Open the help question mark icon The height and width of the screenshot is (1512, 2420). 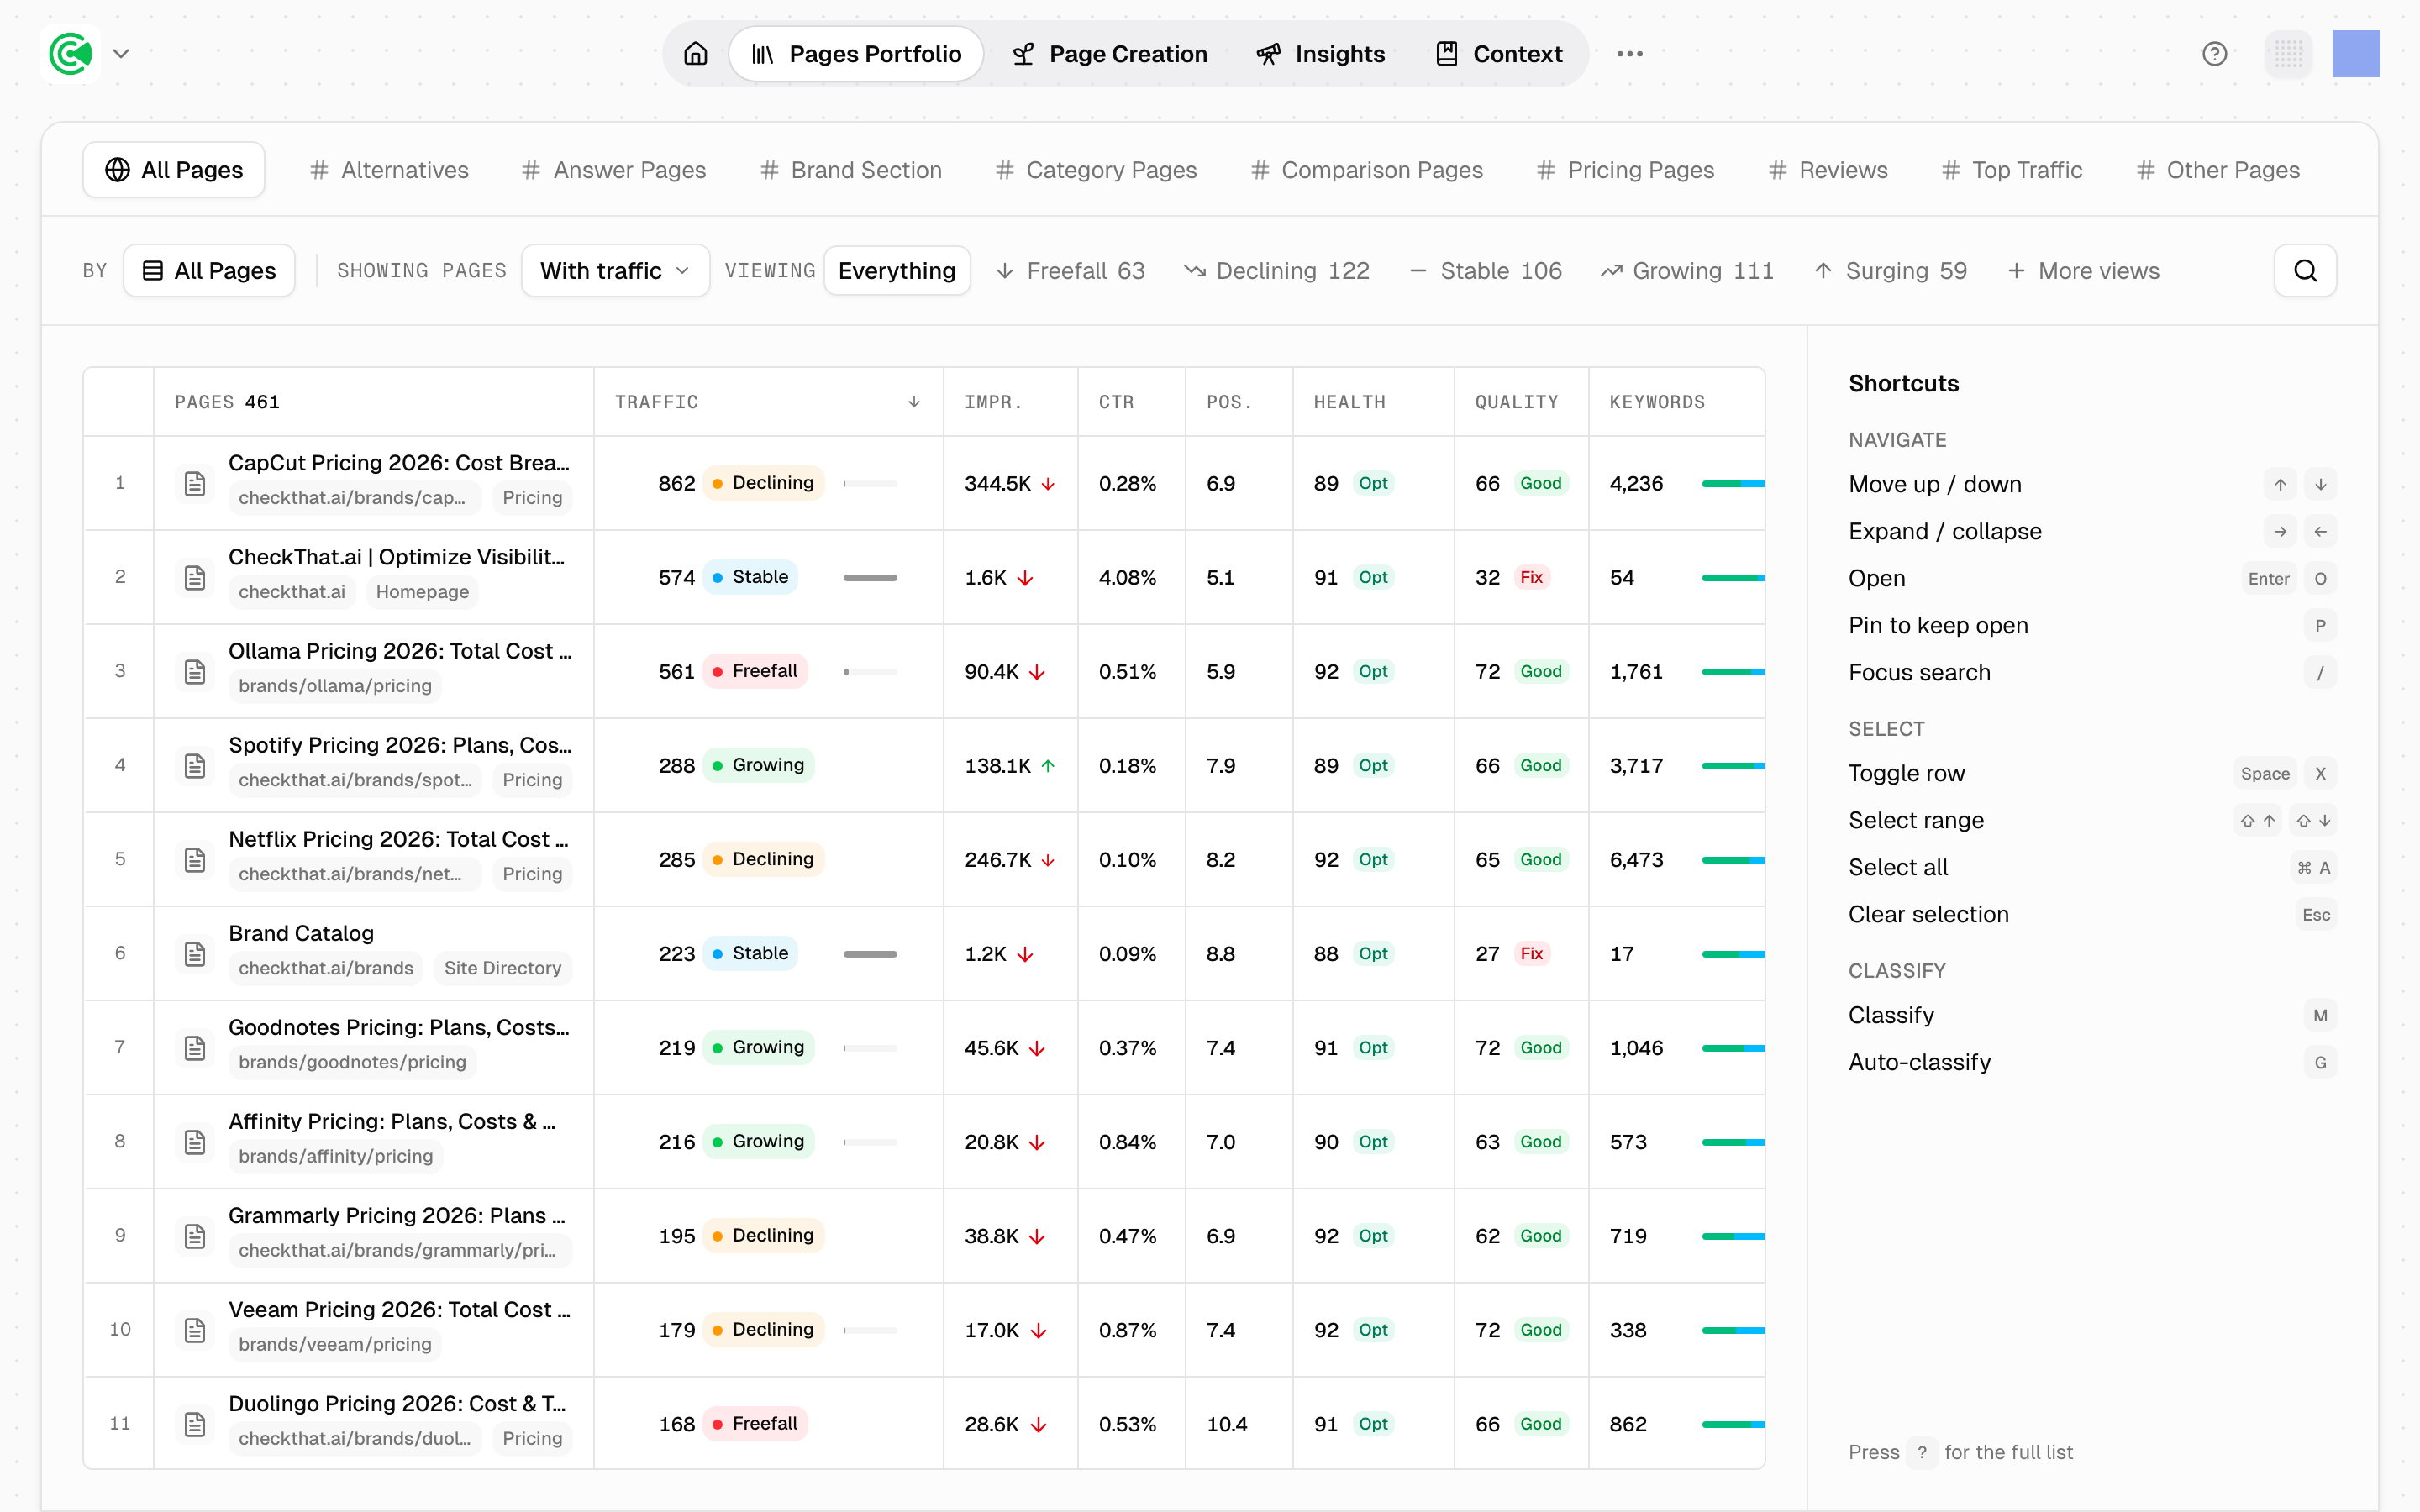click(x=2214, y=54)
